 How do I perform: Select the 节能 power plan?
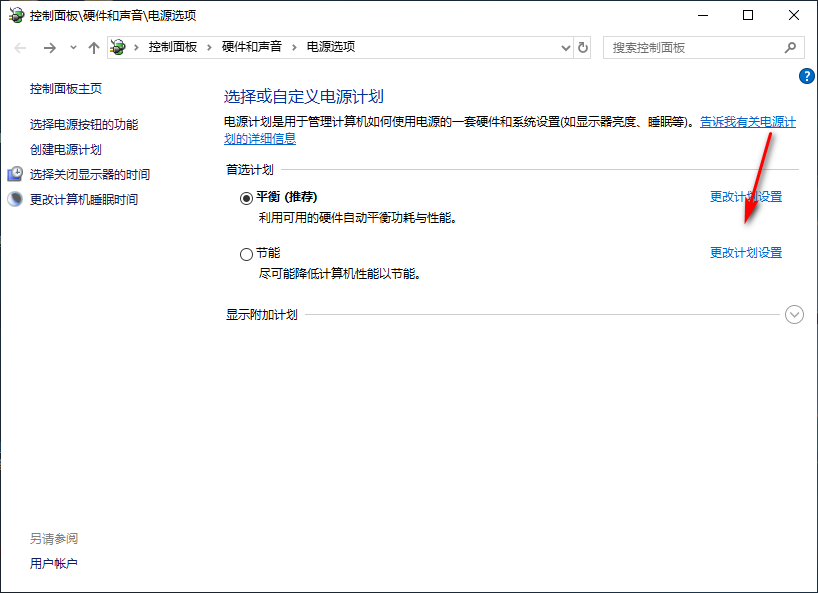coord(246,254)
